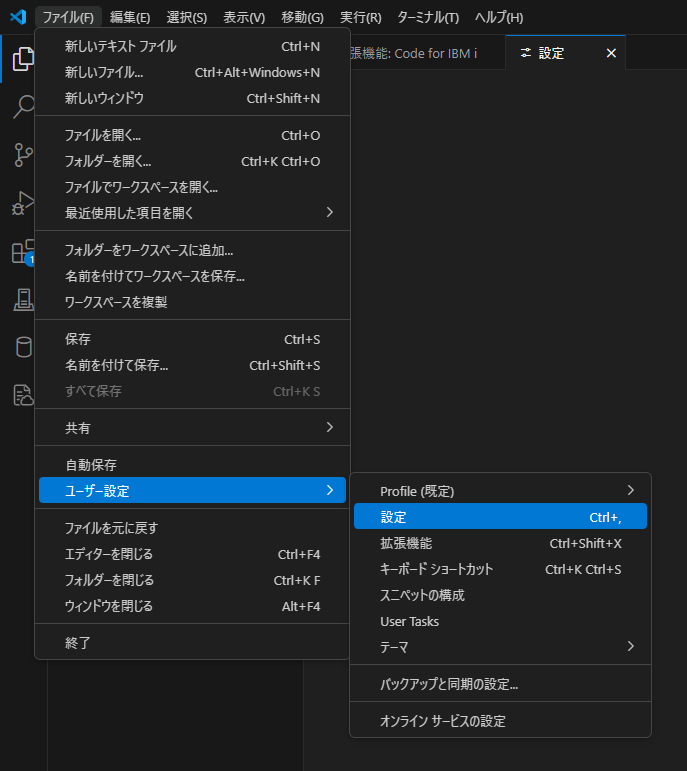The image size is (687, 771).
Task: Open the ヘルプ(H) menu
Action: (x=499, y=18)
